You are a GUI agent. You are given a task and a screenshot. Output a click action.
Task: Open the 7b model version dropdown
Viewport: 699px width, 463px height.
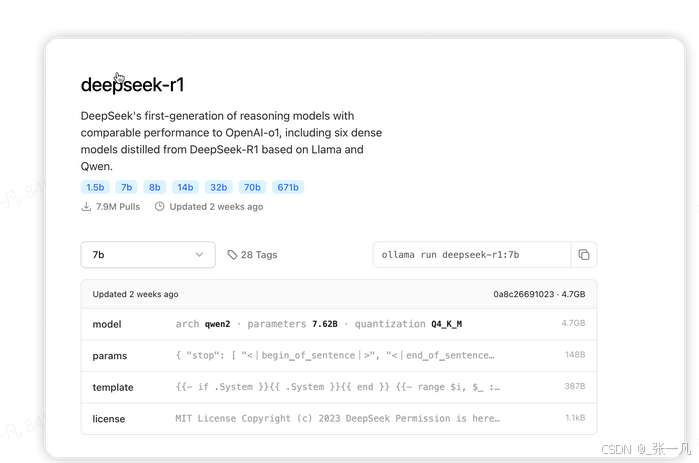tap(148, 254)
